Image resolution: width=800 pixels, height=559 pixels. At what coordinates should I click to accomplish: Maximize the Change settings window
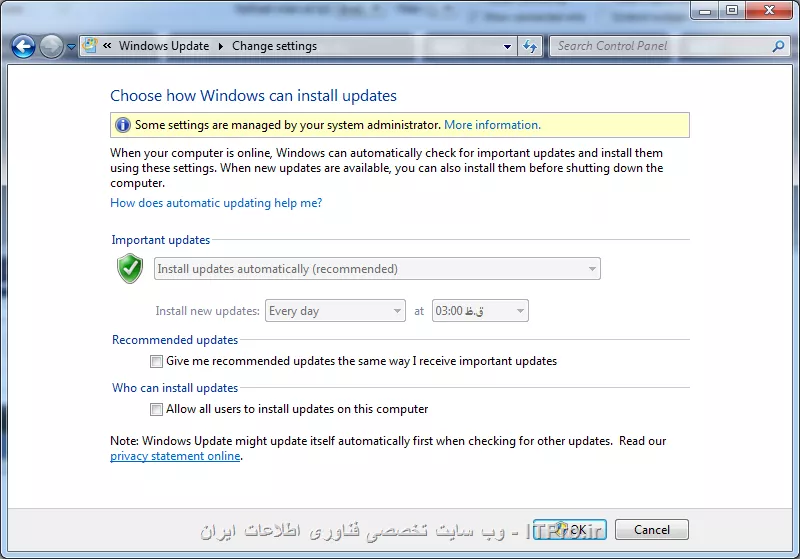click(x=732, y=11)
